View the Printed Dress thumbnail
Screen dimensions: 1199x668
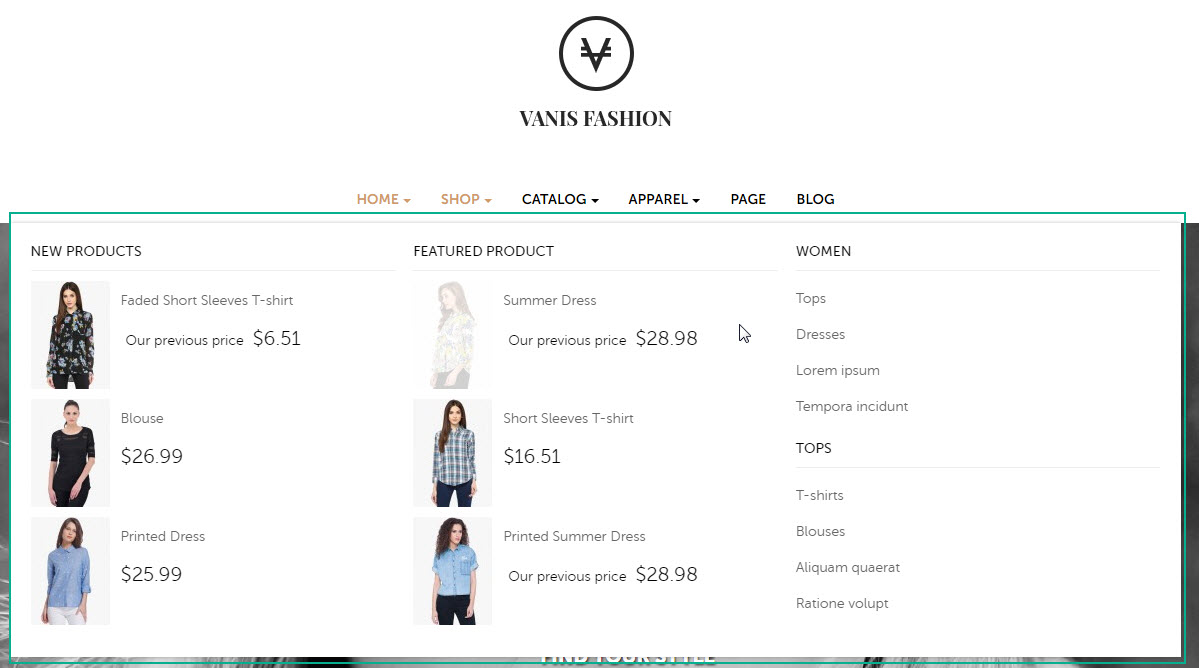click(x=70, y=571)
